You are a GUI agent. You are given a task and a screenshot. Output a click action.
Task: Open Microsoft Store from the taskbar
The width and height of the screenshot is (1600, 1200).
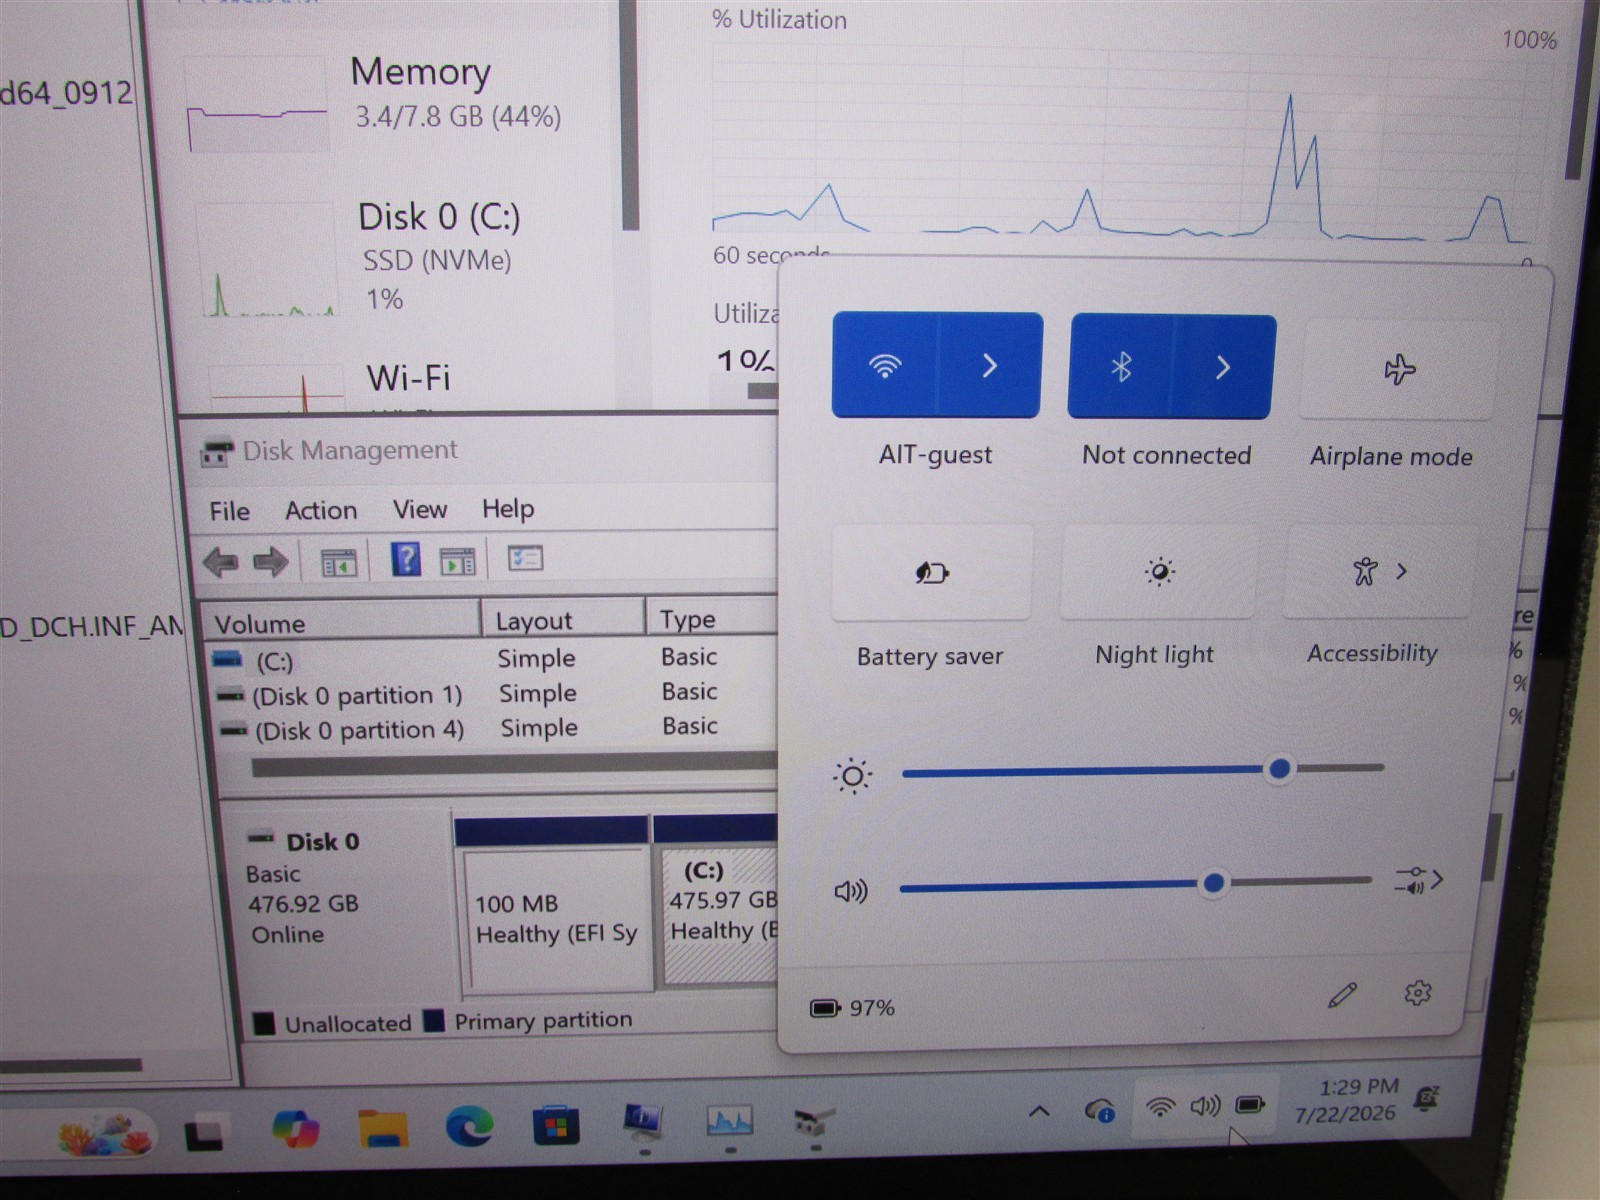556,1127
